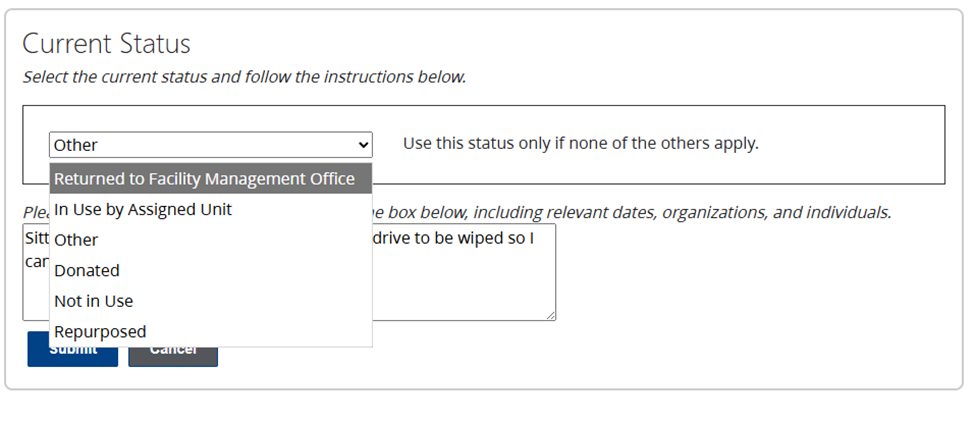Image resolution: width=975 pixels, height=422 pixels.
Task: Select Donated from the status list
Action: coord(87,271)
